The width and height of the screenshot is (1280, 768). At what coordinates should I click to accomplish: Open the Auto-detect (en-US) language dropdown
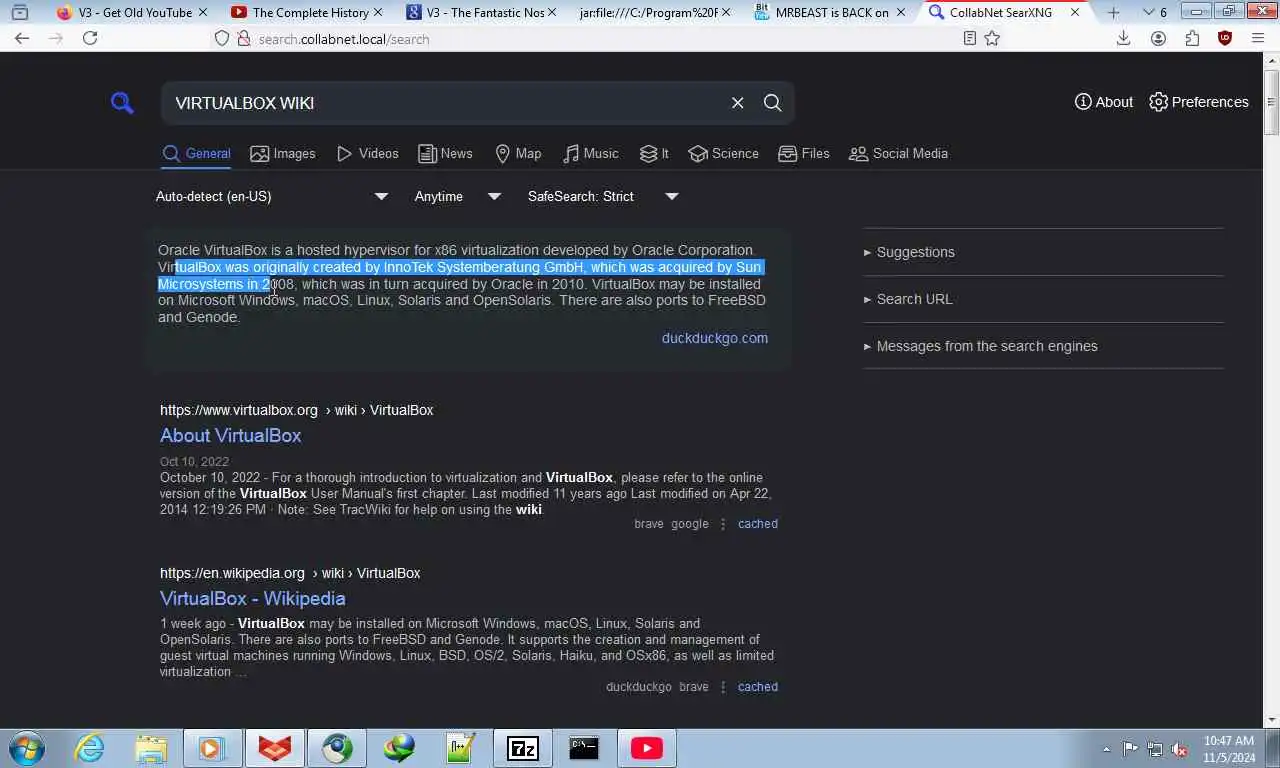tap(272, 196)
